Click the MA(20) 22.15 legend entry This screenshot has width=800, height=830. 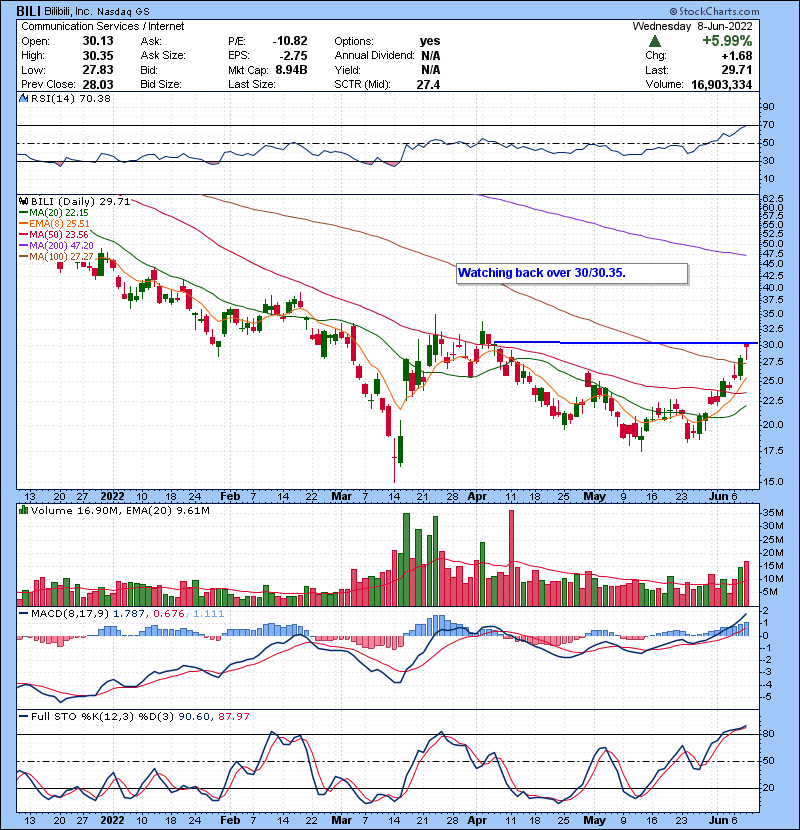(x=54, y=212)
